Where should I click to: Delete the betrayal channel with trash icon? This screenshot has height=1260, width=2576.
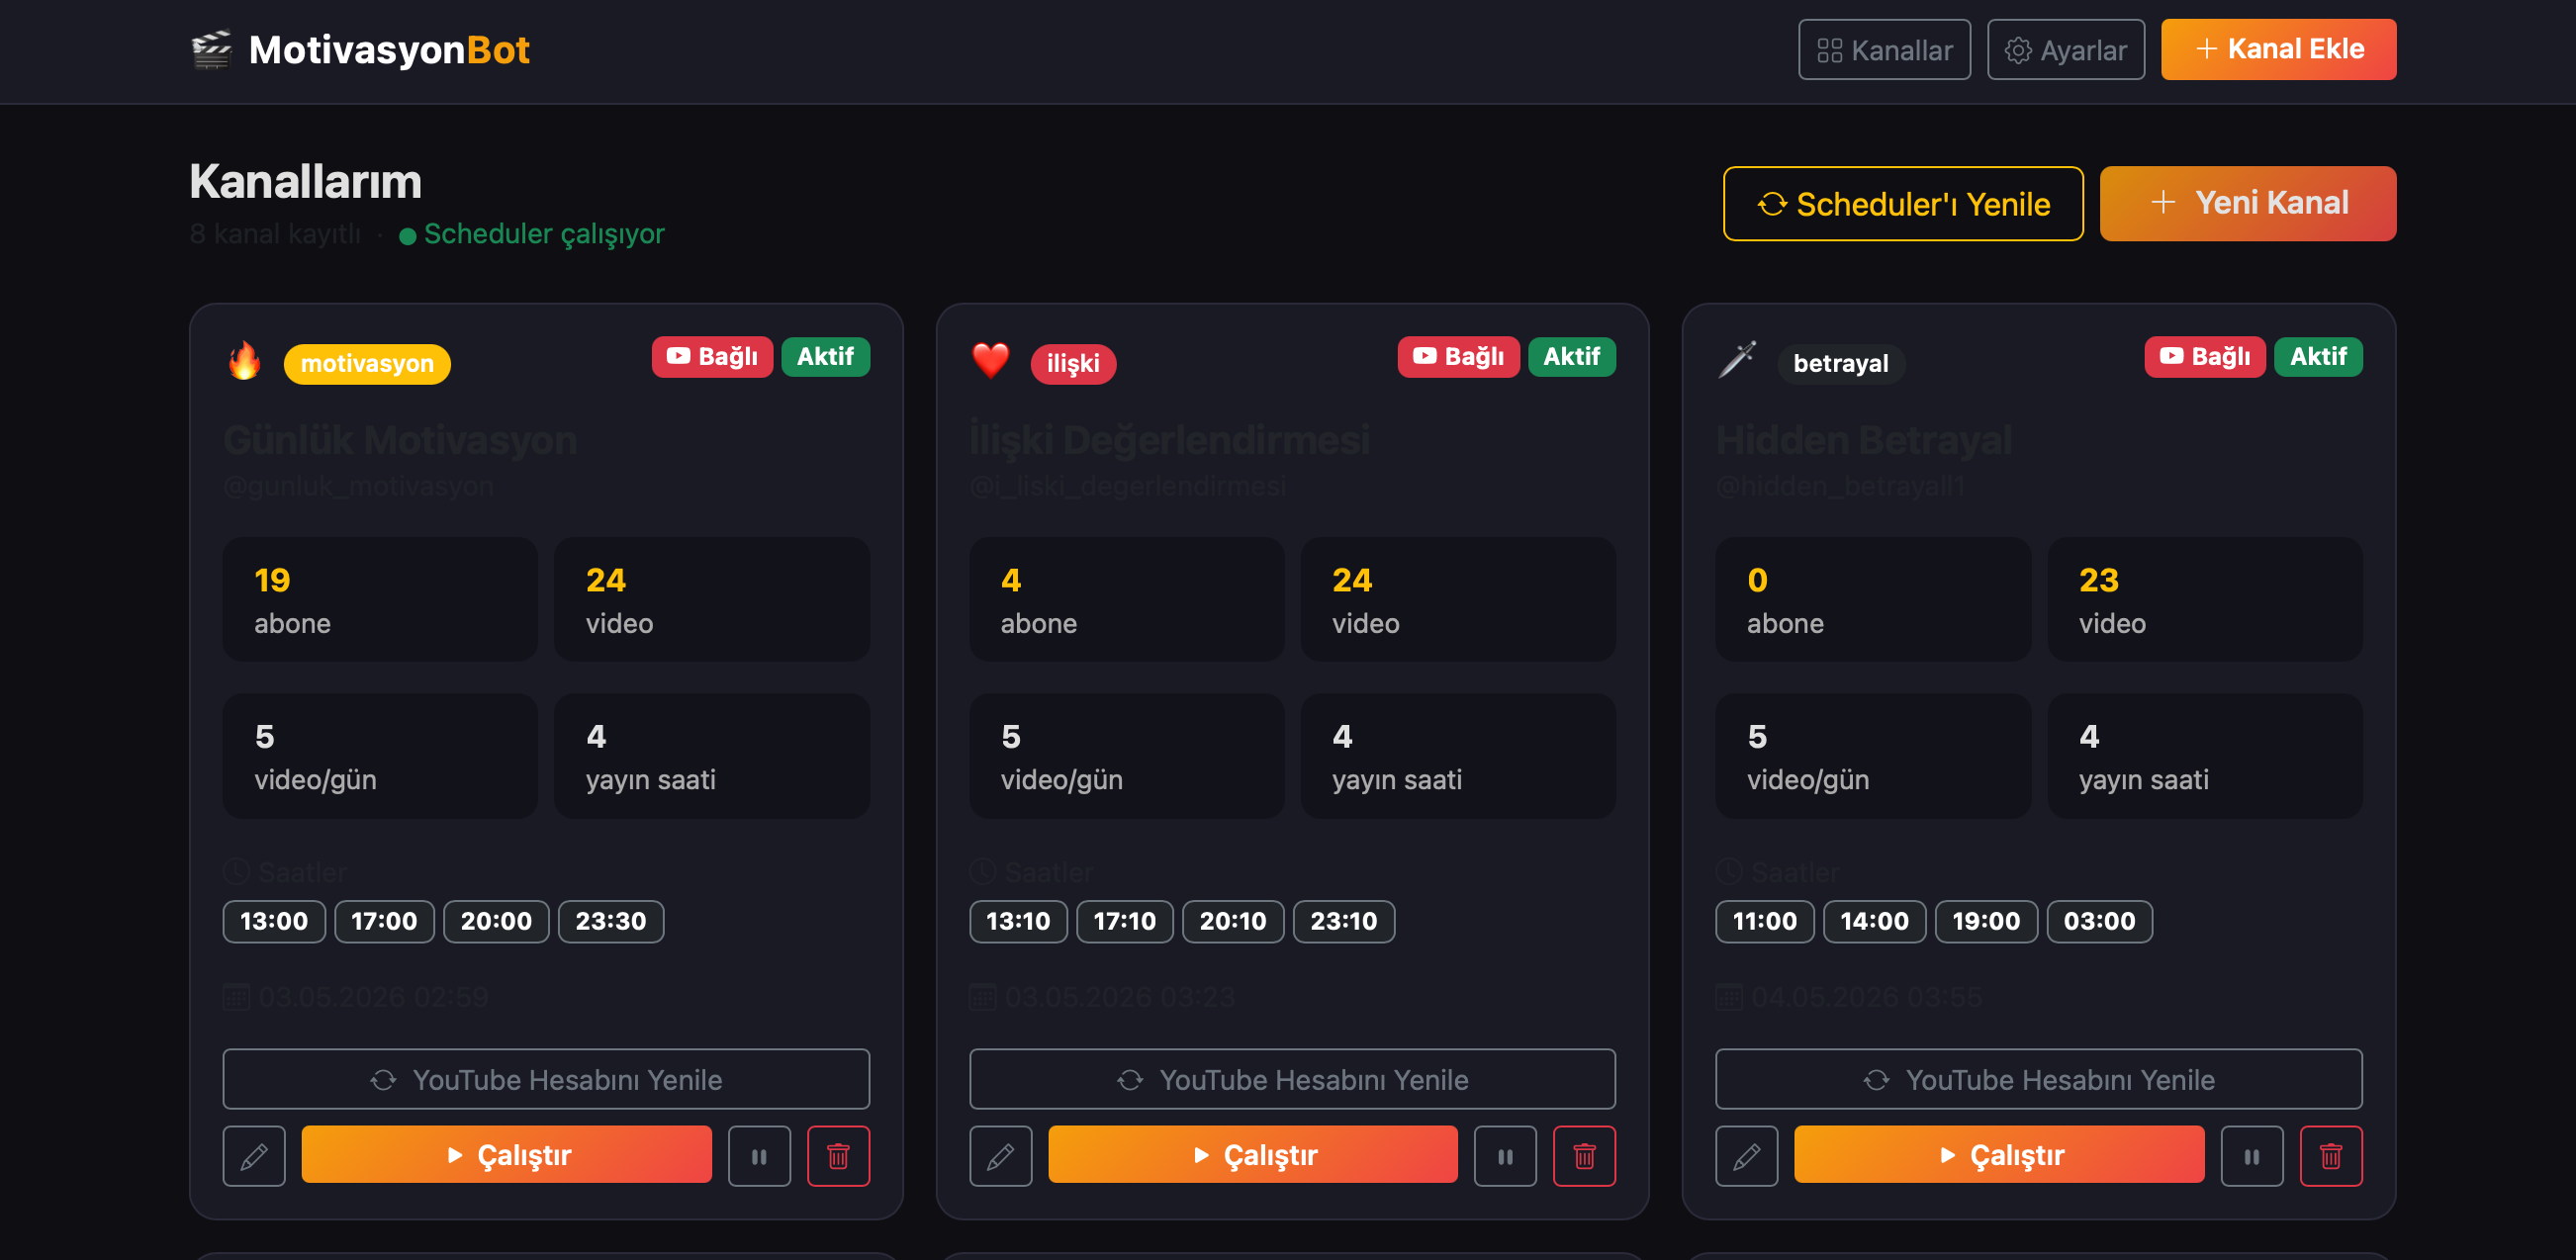pyautogui.click(x=2331, y=1156)
